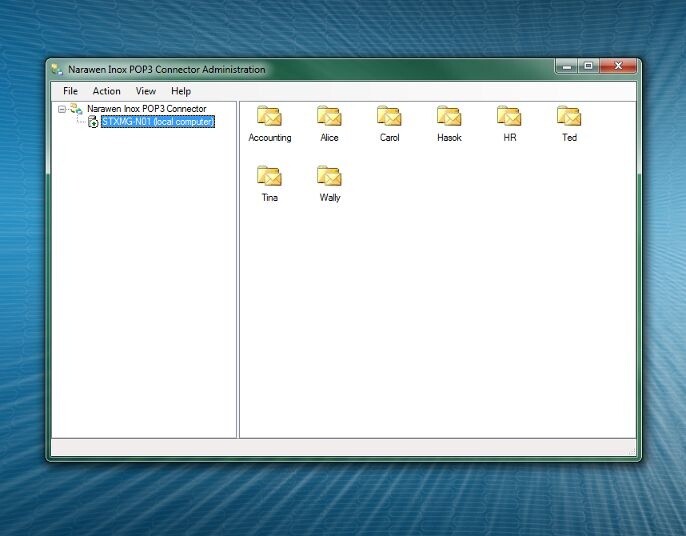This screenshot has width=686, height=536.
Task: Open the Action menu
Action: (106, 91)
